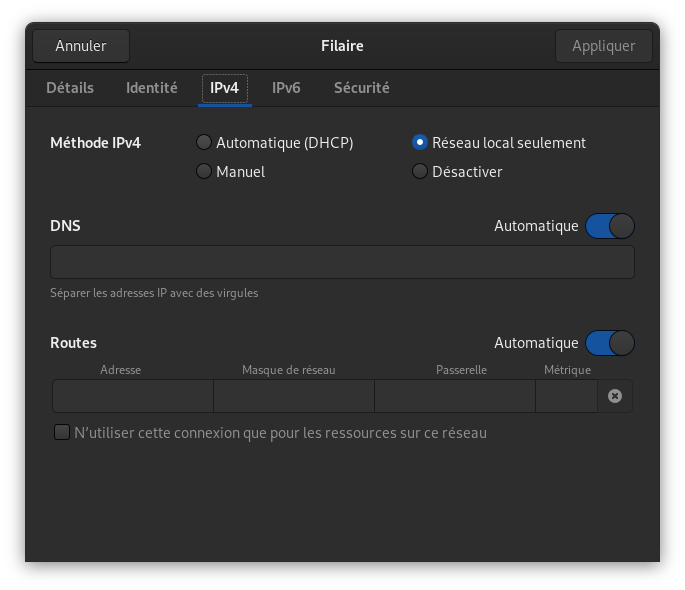Switch to the IPv6 tab
Screen dimensions: 685x590
(x=286, y=88)
